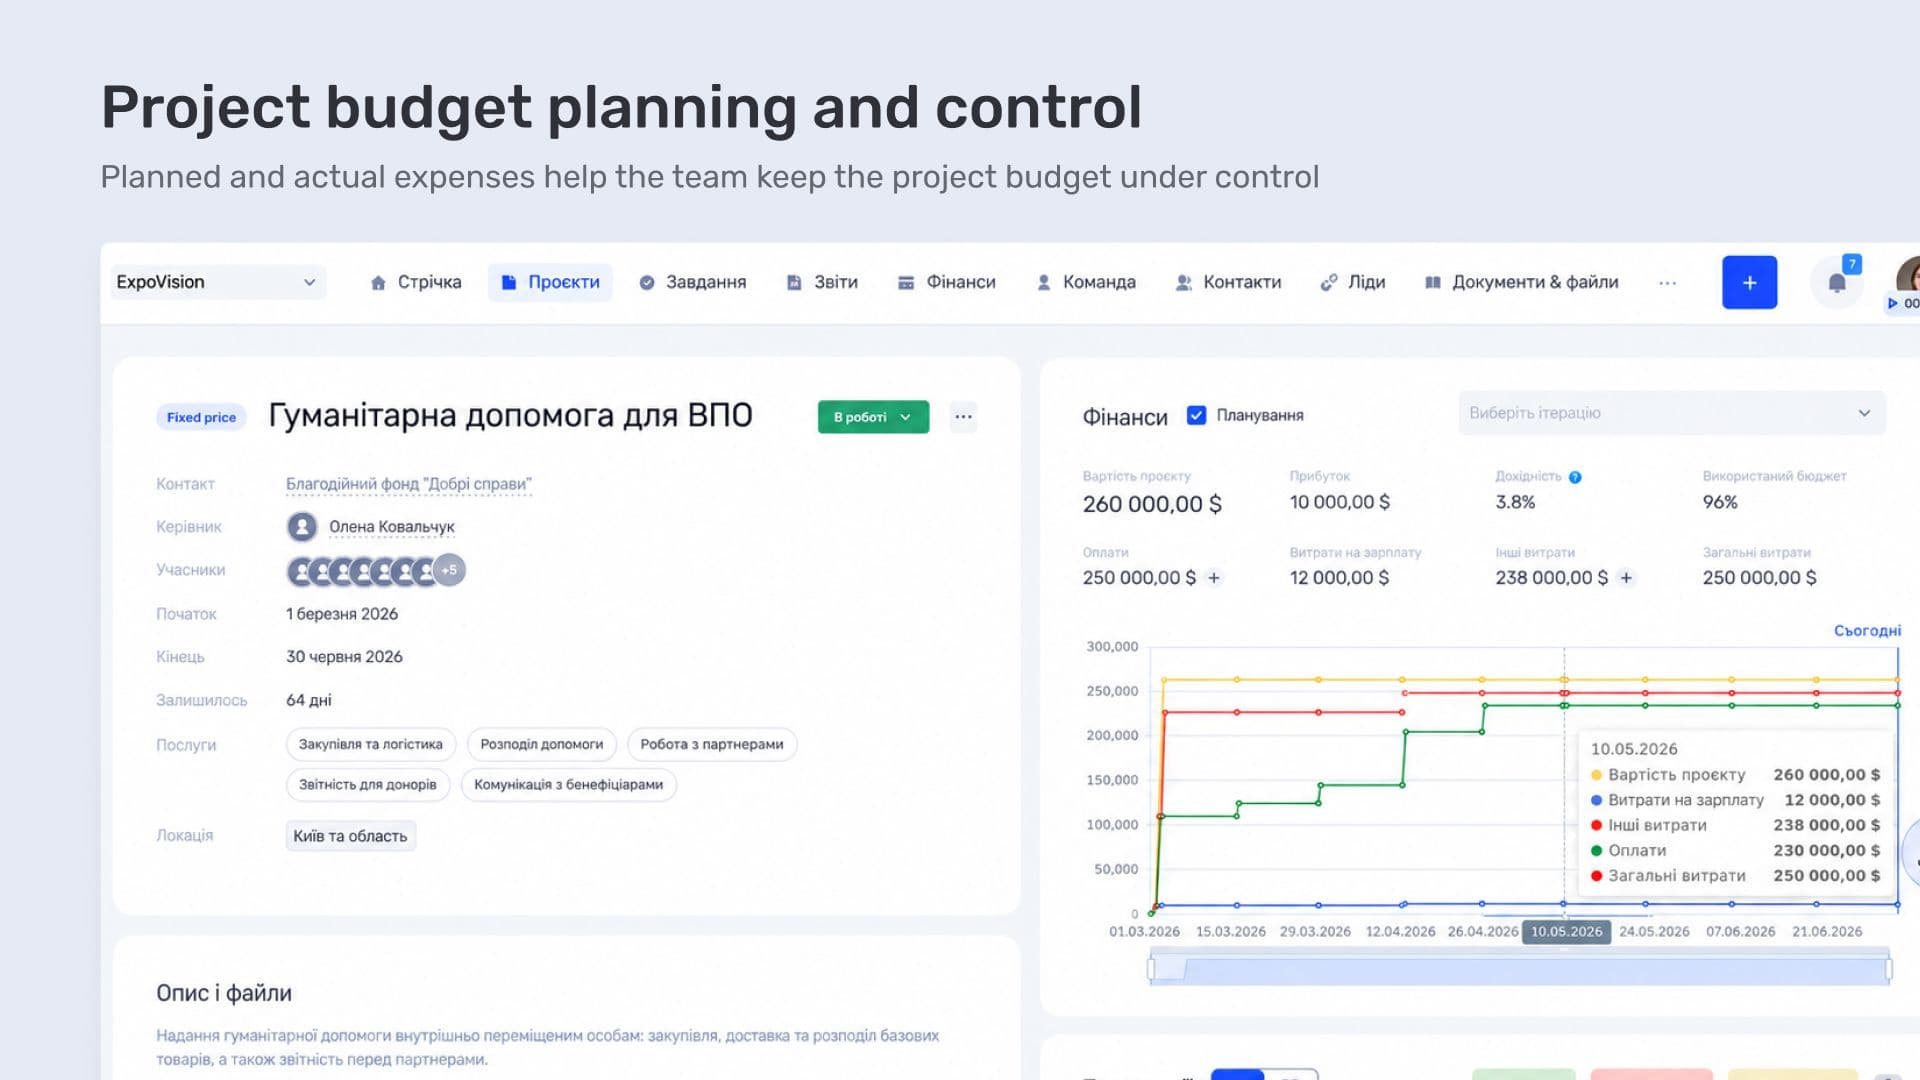Open the Фінанси menu item

pos(947,282)
